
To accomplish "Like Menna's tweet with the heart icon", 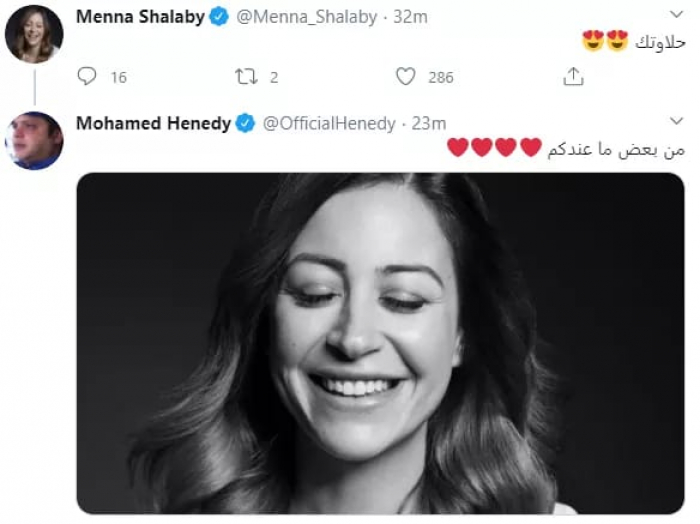I will [405, 77].
